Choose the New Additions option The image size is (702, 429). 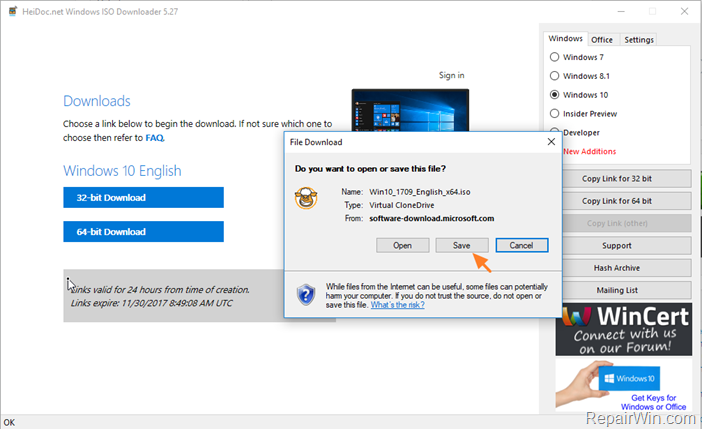590,151
